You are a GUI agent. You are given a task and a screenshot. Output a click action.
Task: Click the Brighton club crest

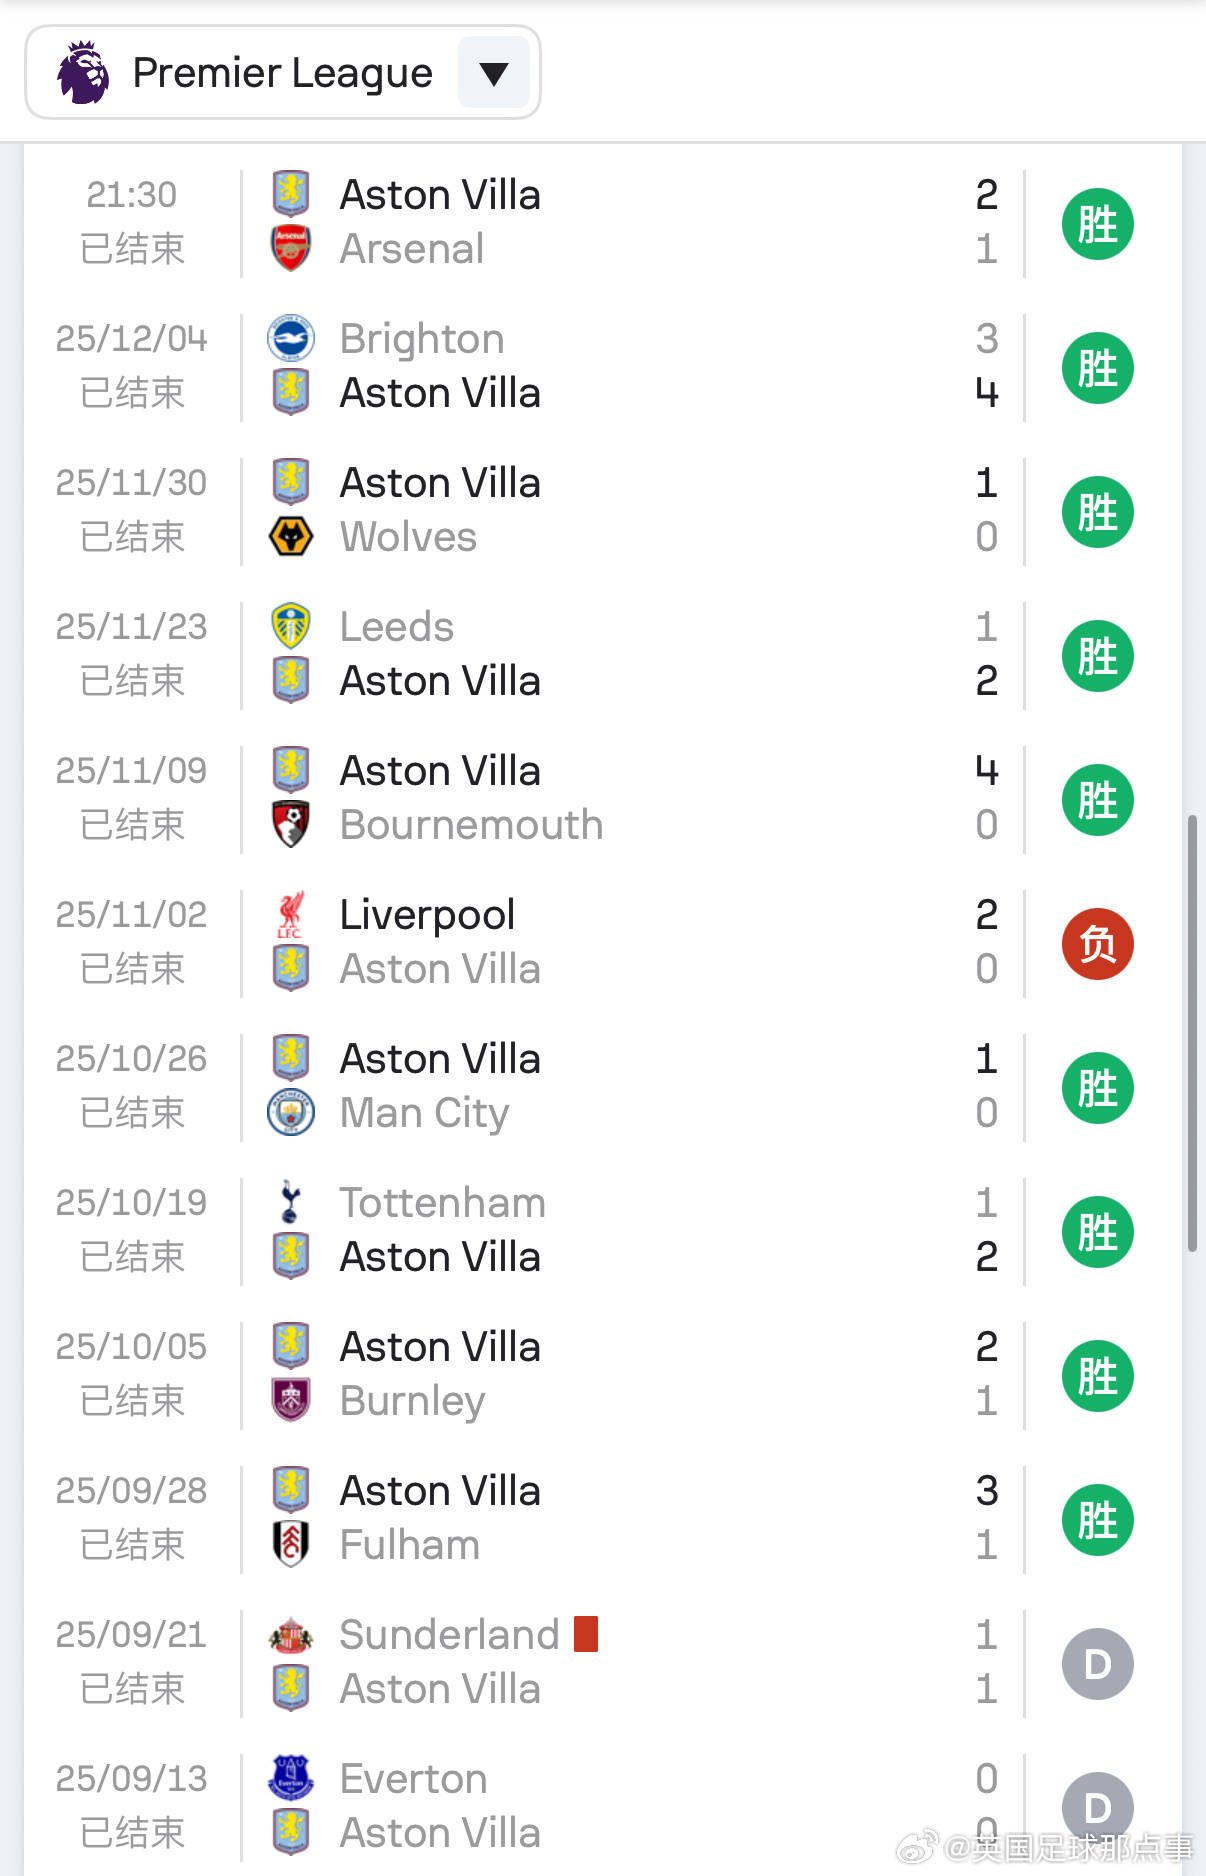[x=291, y=338]
